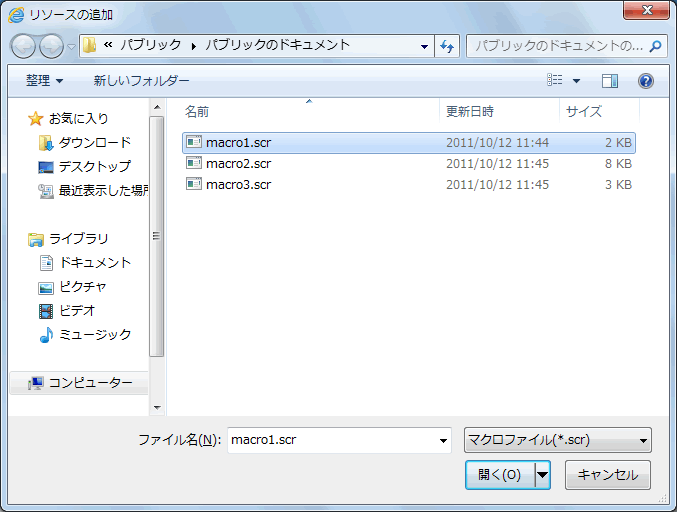Click the 8 KB size cell
677x512 pixels.
(x=618, y=164)
